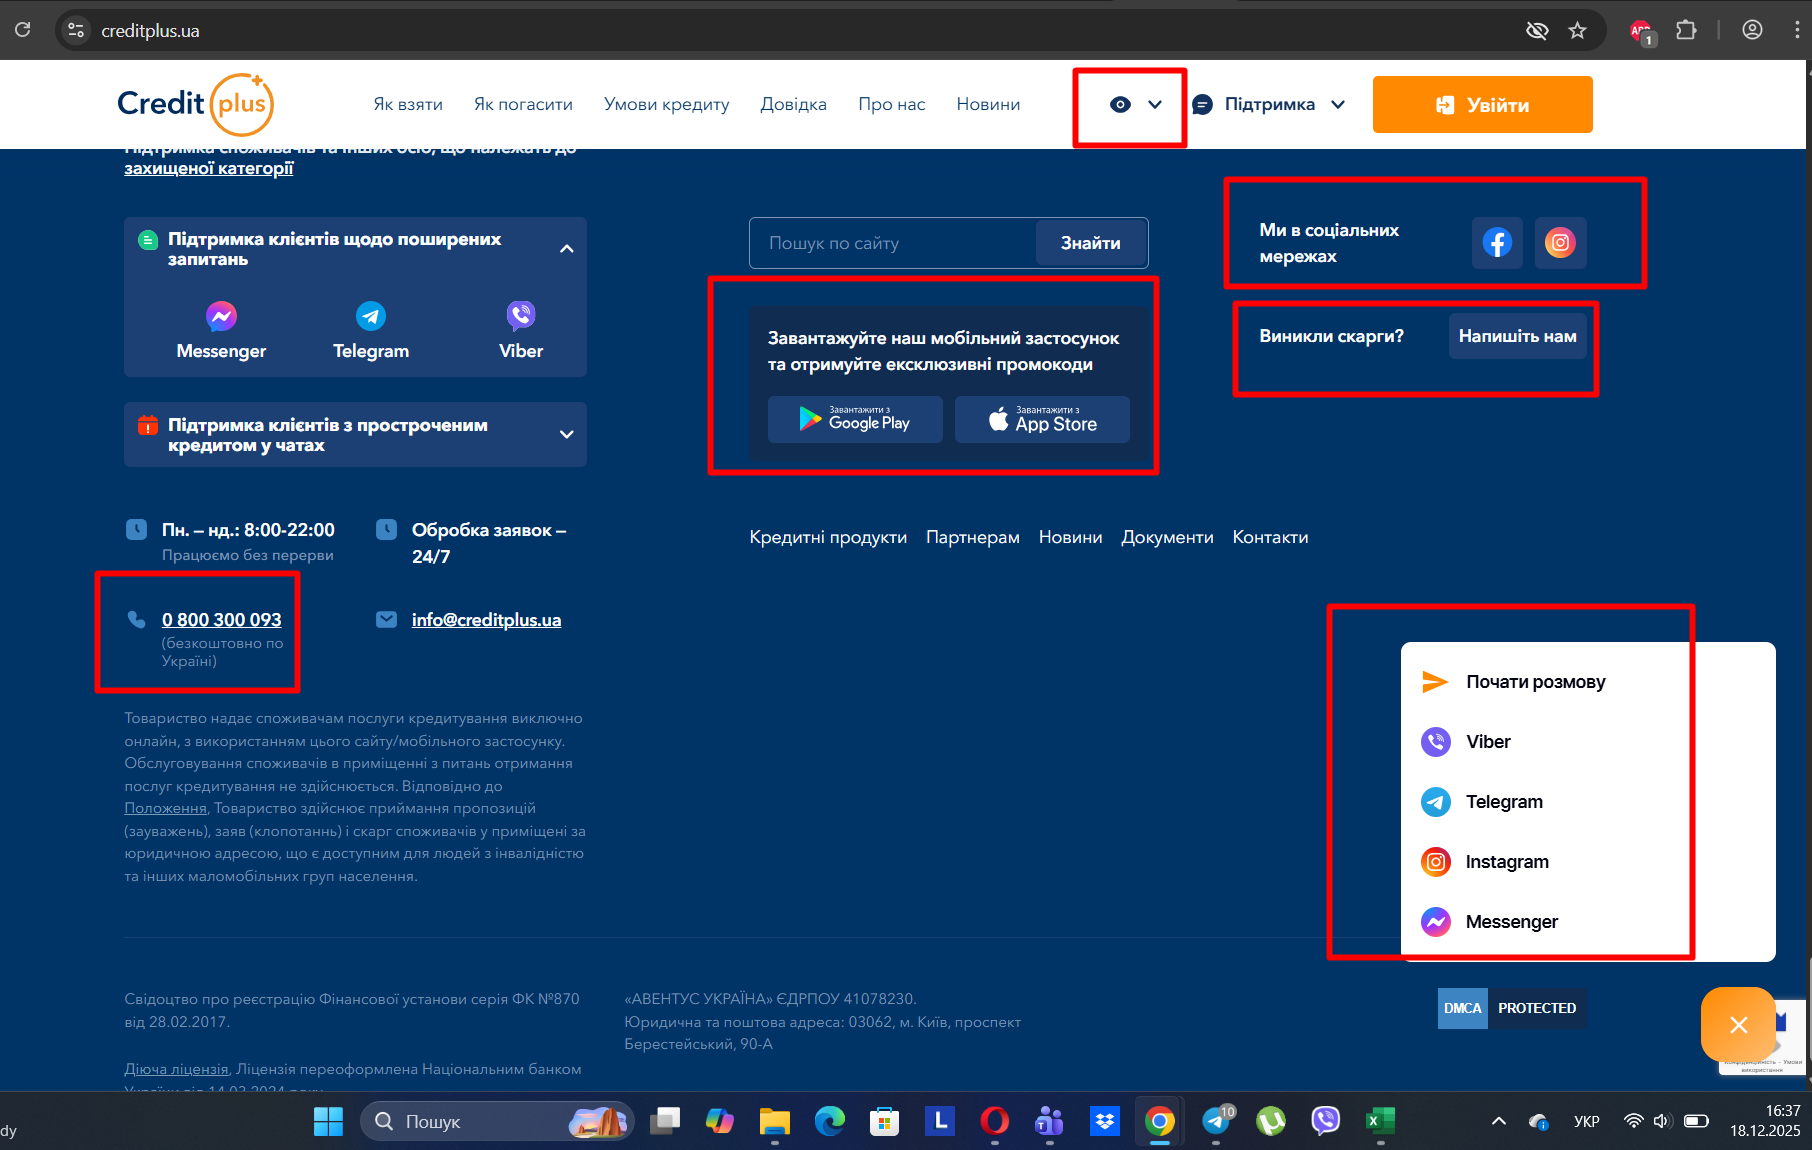This screenshot has height=1150, width=1812.
Task: Open Новини in the top navigation
Action: point(988,104)
